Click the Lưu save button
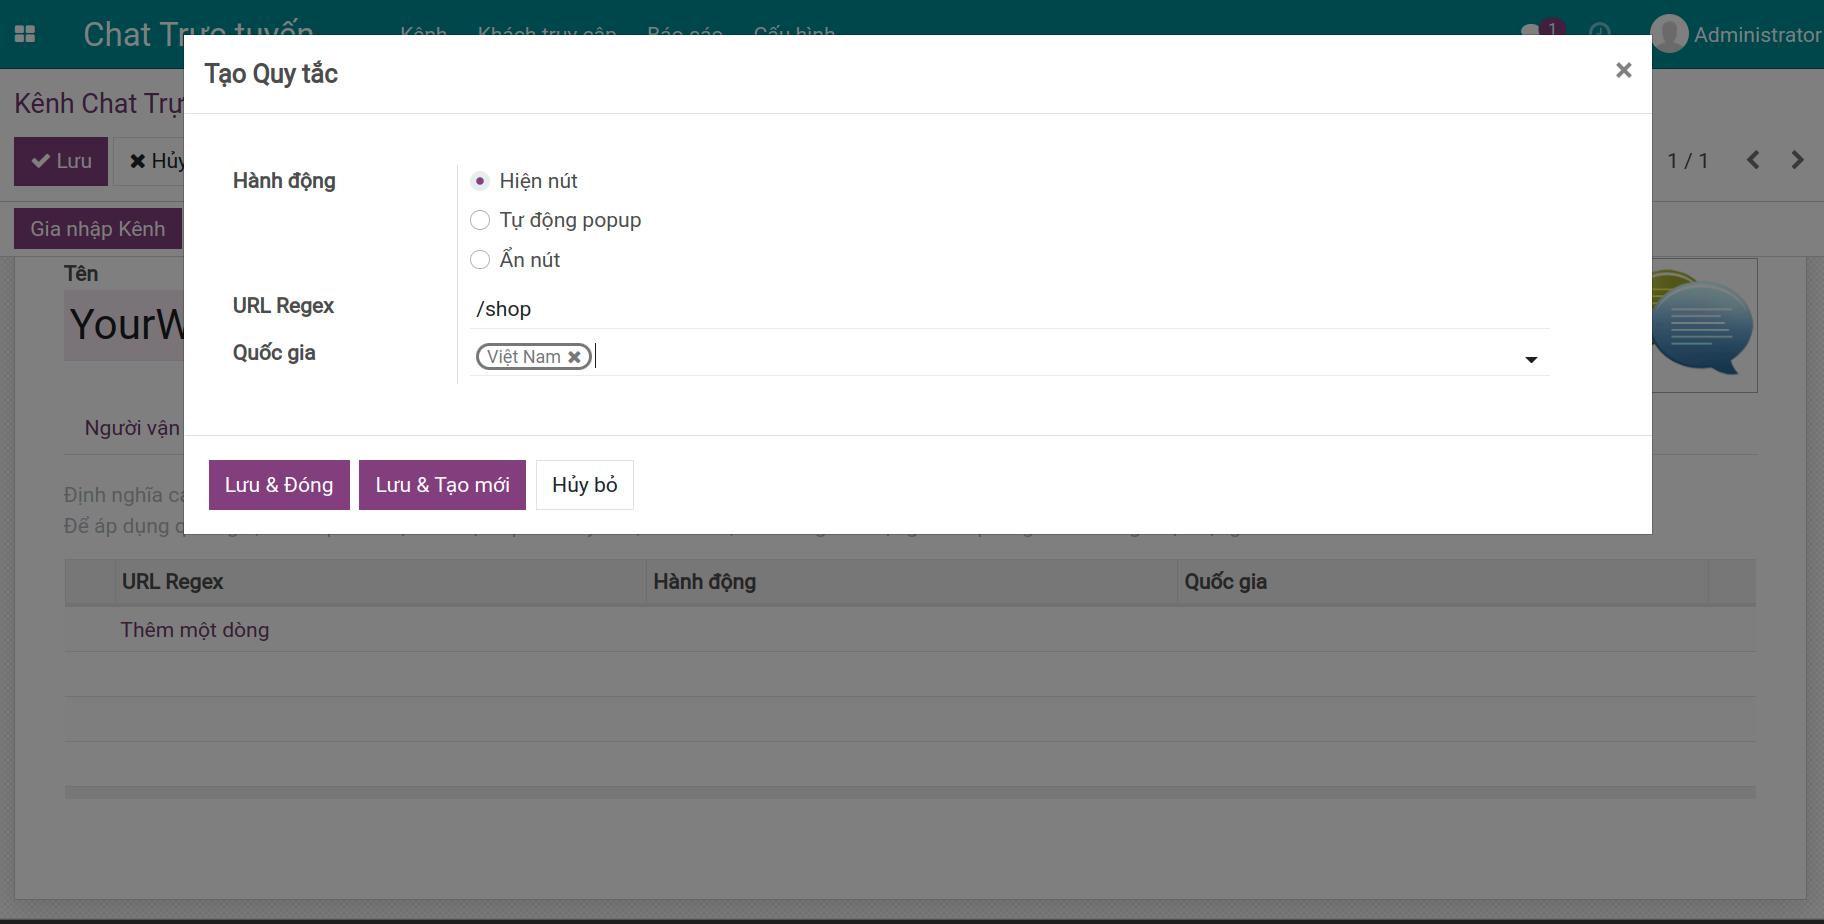 pyautogui.click(x=61, y=161)
